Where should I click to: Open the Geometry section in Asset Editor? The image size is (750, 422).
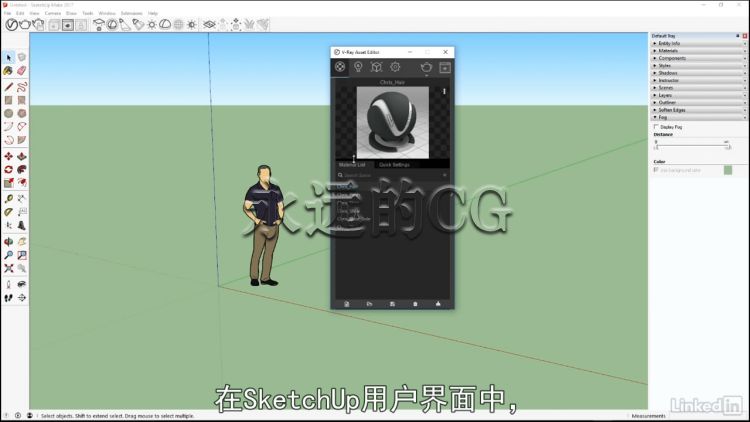(376, 67)
